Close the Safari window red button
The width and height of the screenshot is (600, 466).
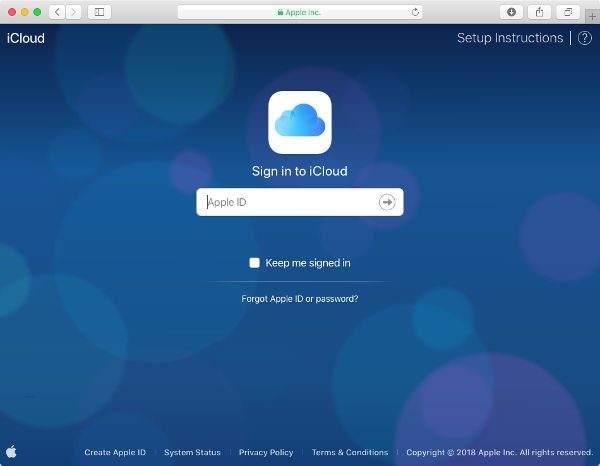pyautogui.click(x=12, y=12)
